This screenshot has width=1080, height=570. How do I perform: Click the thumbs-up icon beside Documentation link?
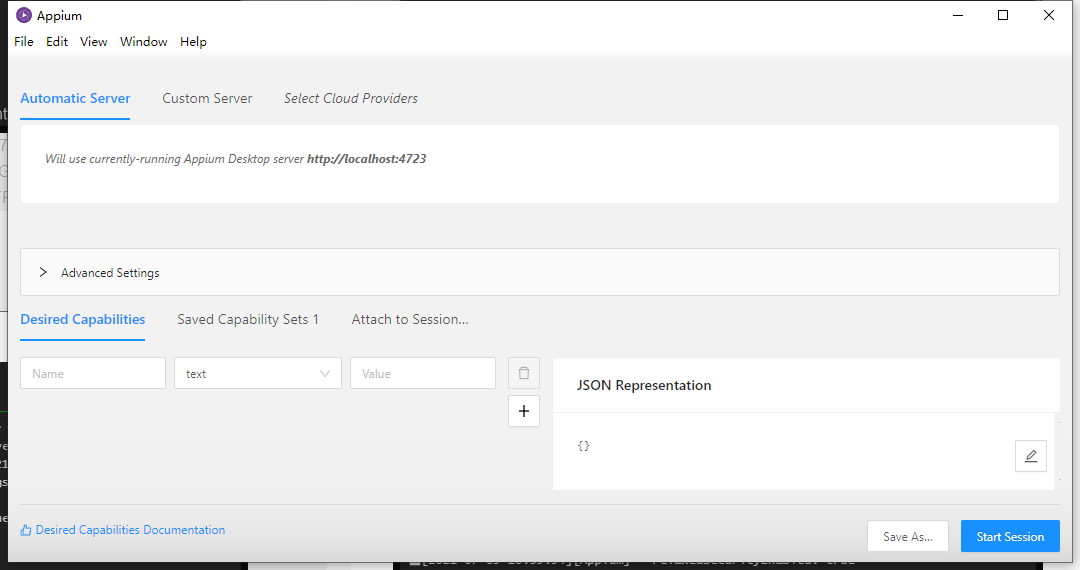click(x=26, y=530)
